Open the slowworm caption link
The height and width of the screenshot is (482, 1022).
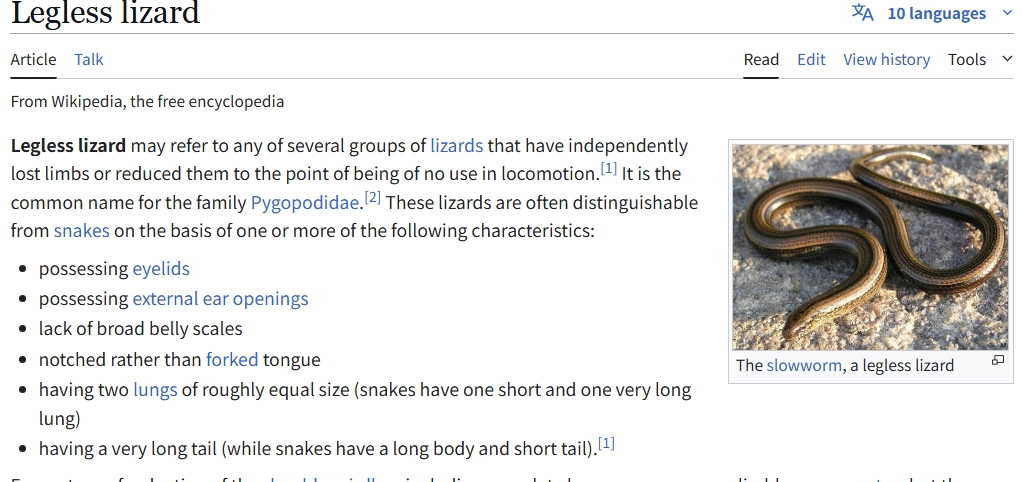(x=804, y=365)
